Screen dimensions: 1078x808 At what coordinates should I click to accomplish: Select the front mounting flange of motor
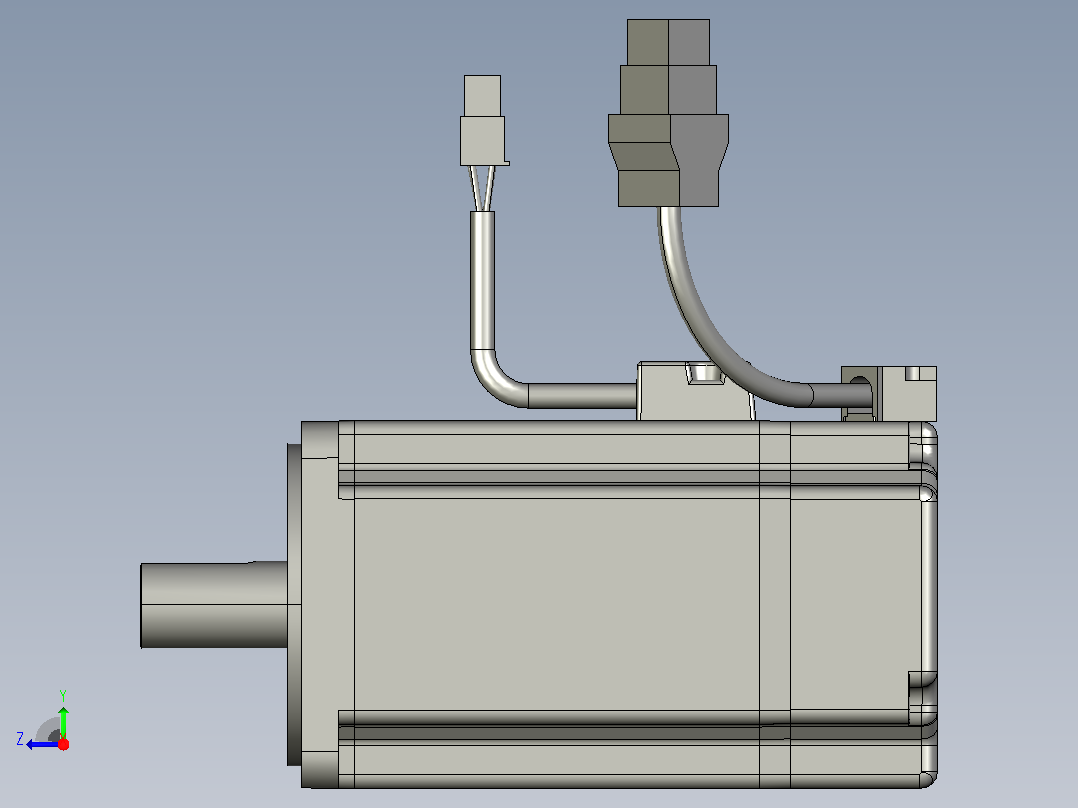click(320, 604)
